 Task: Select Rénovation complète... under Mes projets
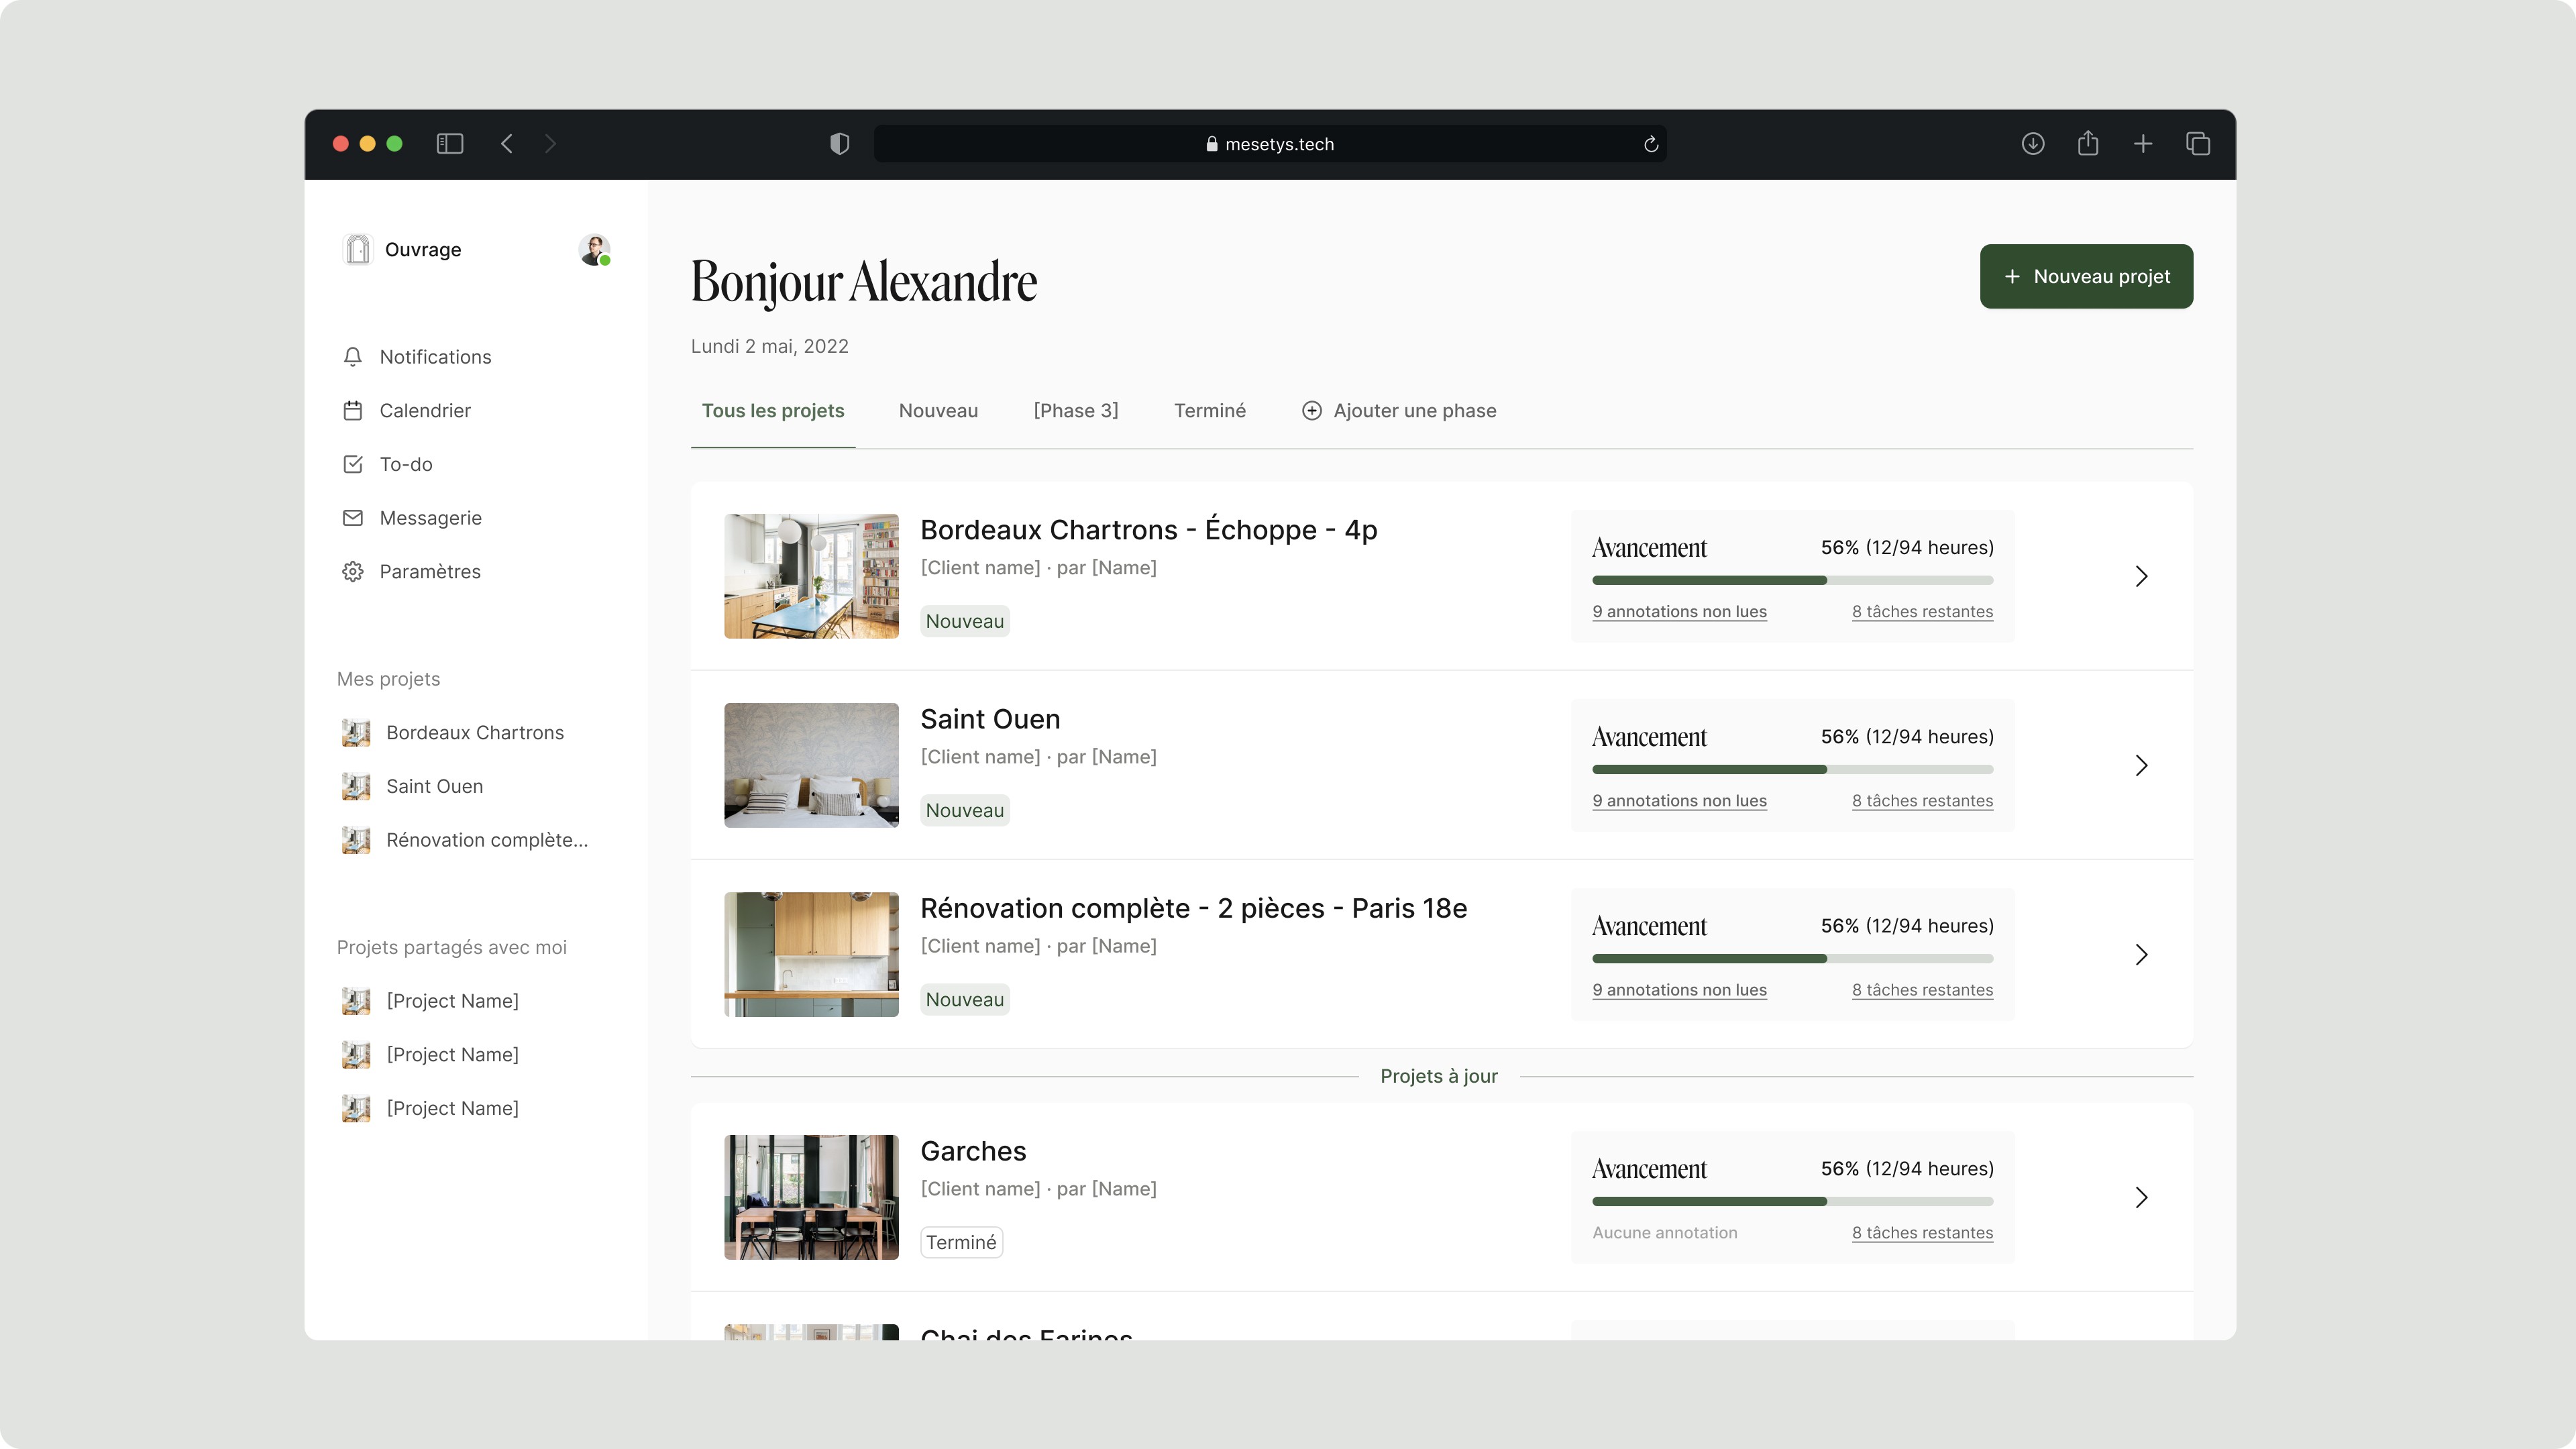487,840
